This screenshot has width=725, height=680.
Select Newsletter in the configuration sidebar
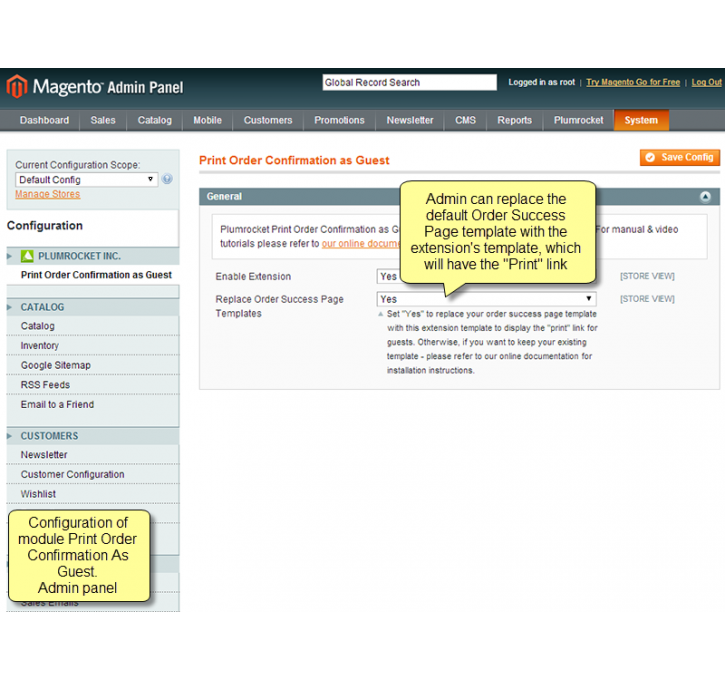tap(44, 455)
